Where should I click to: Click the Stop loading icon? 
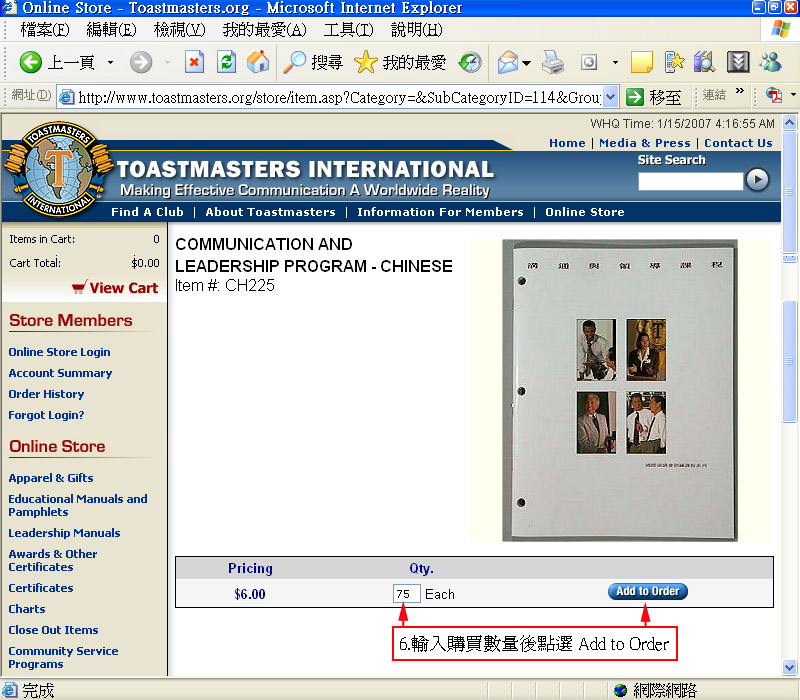click(x=194, y=62)
